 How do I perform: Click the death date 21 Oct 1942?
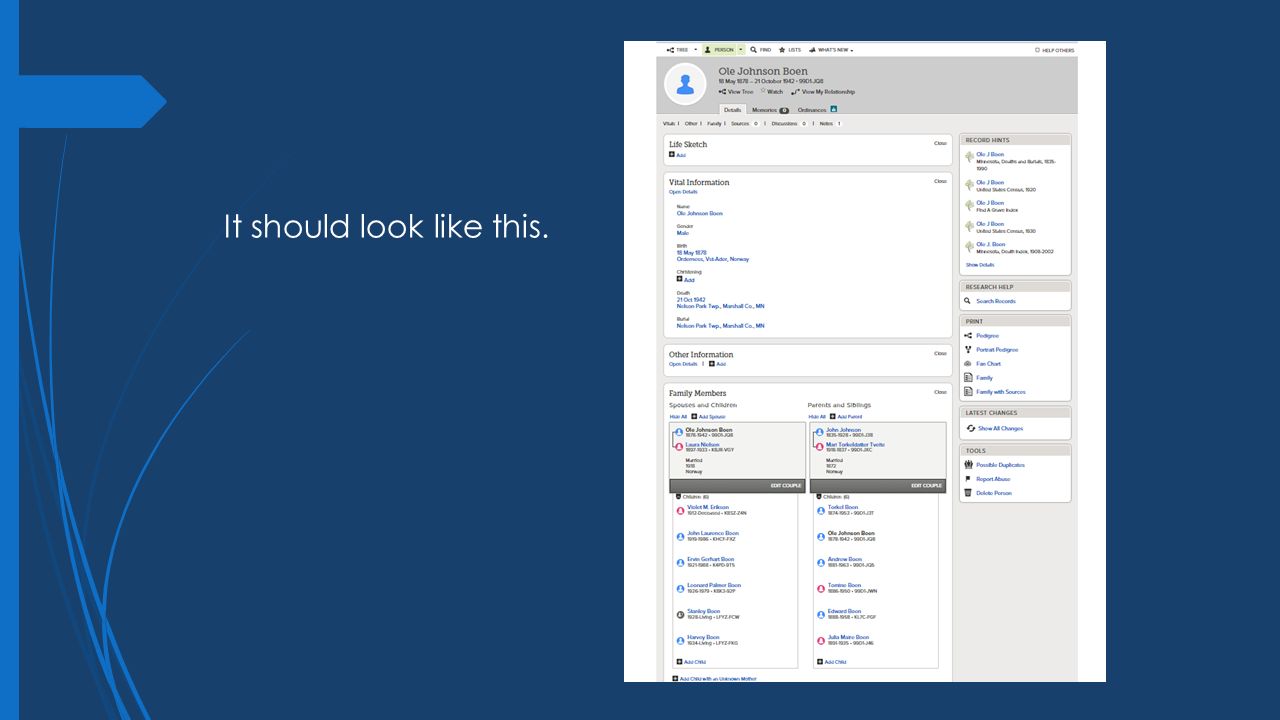point(691,299)
